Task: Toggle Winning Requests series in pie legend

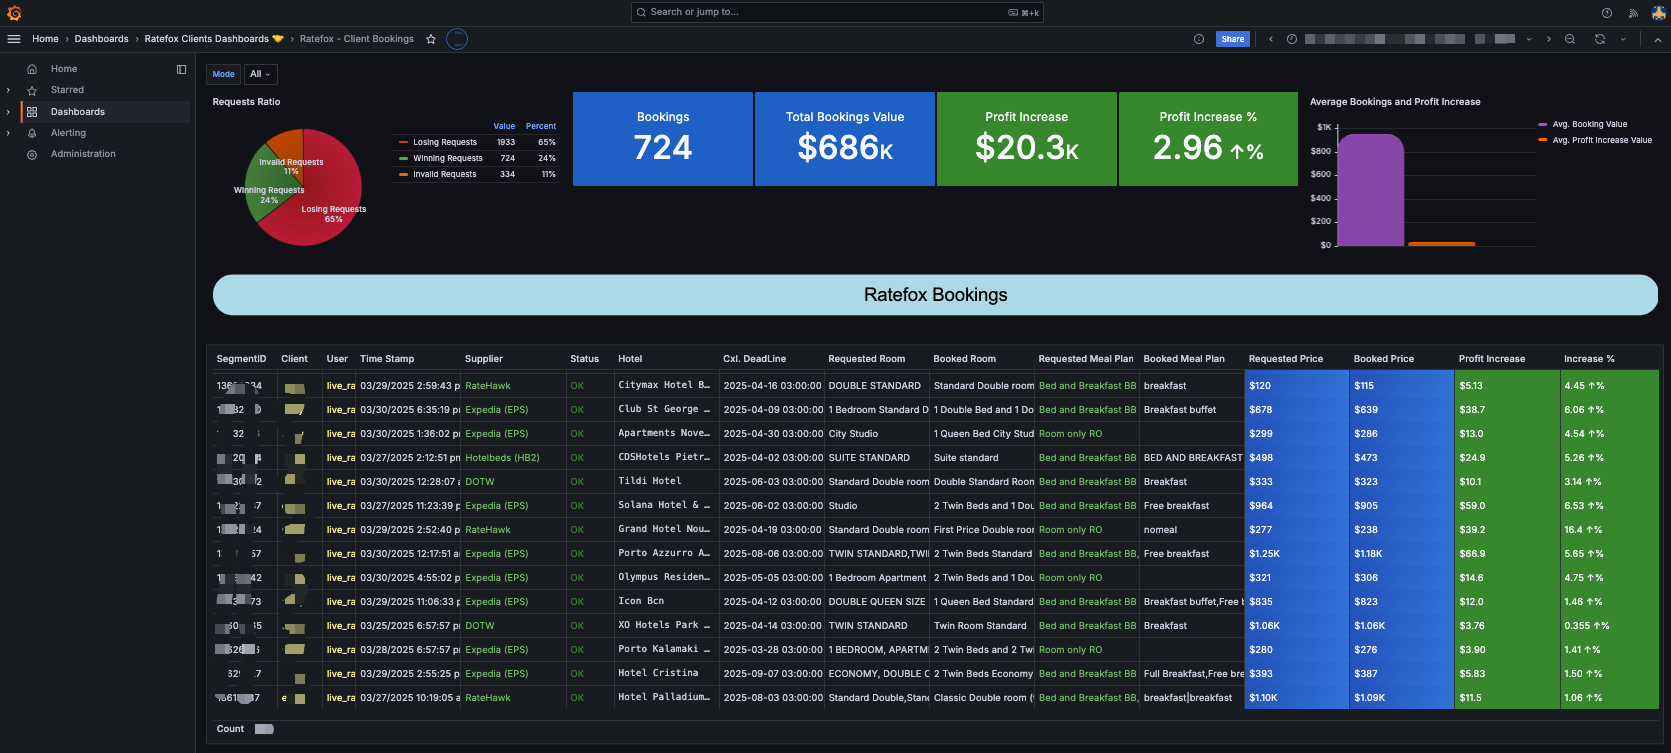Action: (x=448, y=158)
